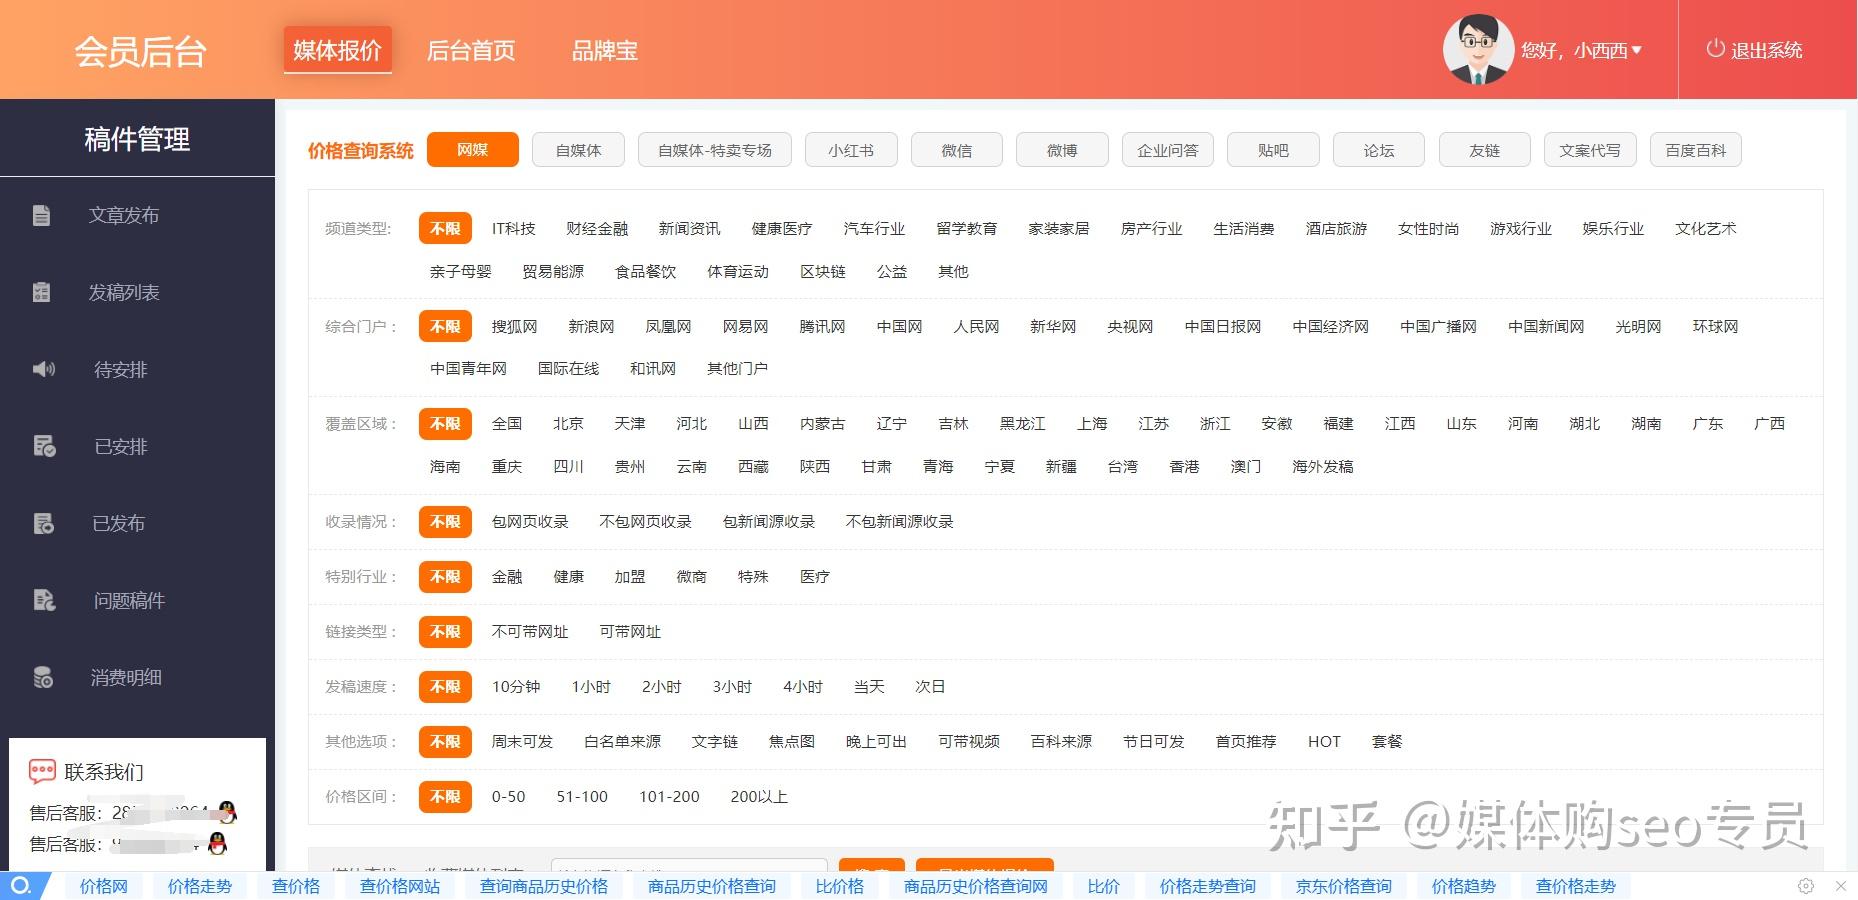
Task: Select 不限 for 特别行业
Action: [x=445, y=576]
